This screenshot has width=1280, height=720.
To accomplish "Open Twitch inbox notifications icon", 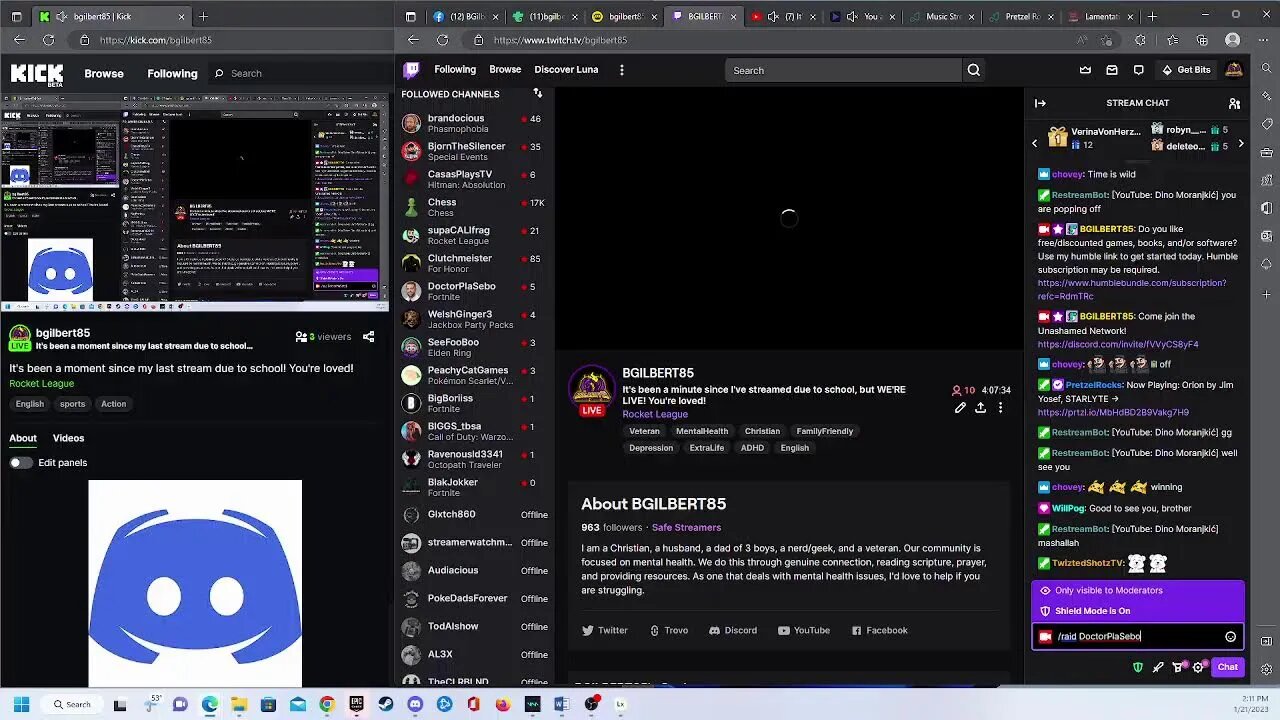I will [1112, 70].
